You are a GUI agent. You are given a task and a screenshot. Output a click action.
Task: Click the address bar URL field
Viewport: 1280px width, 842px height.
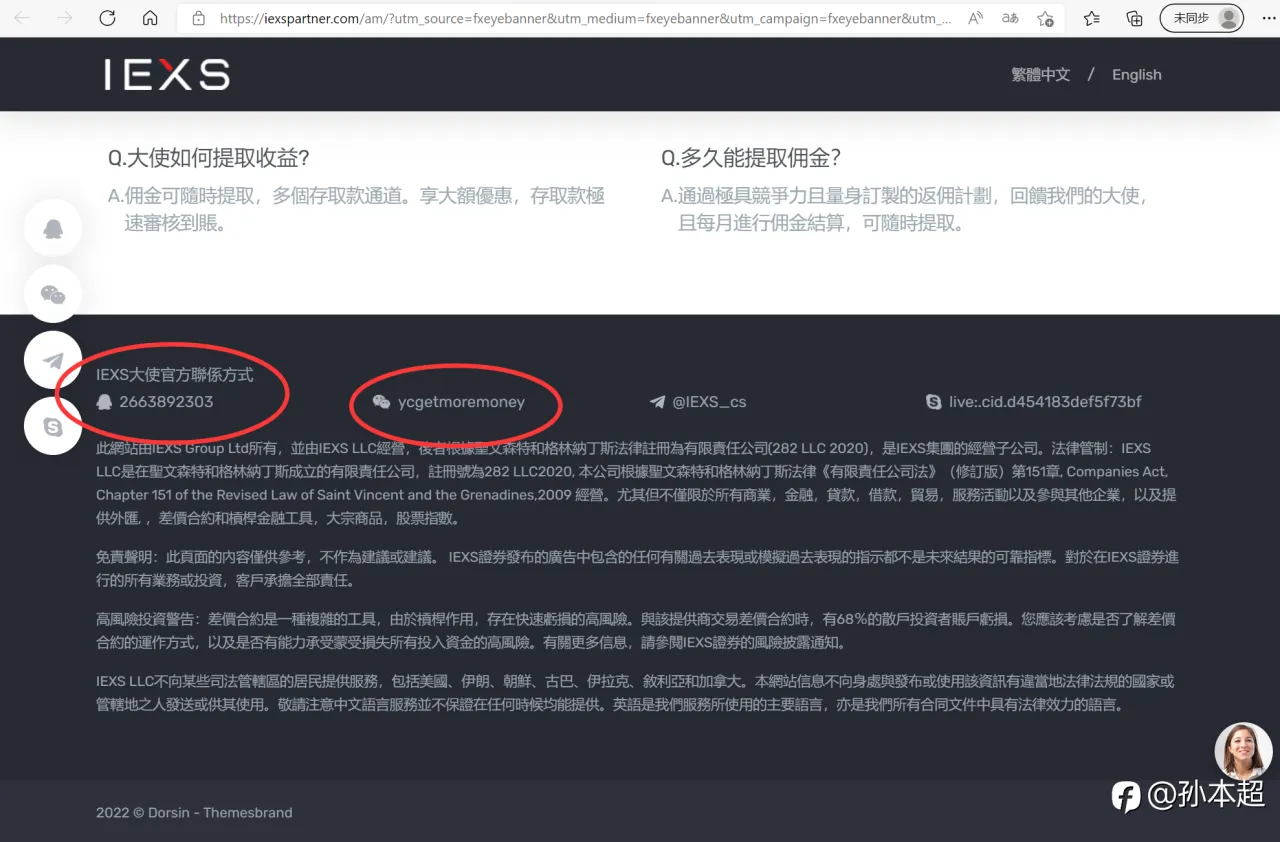pos(585,18)
